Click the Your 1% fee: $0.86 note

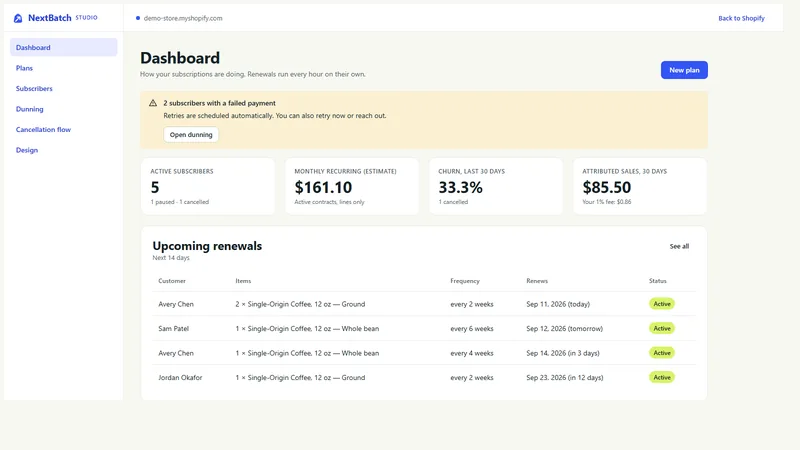point(607,202)
